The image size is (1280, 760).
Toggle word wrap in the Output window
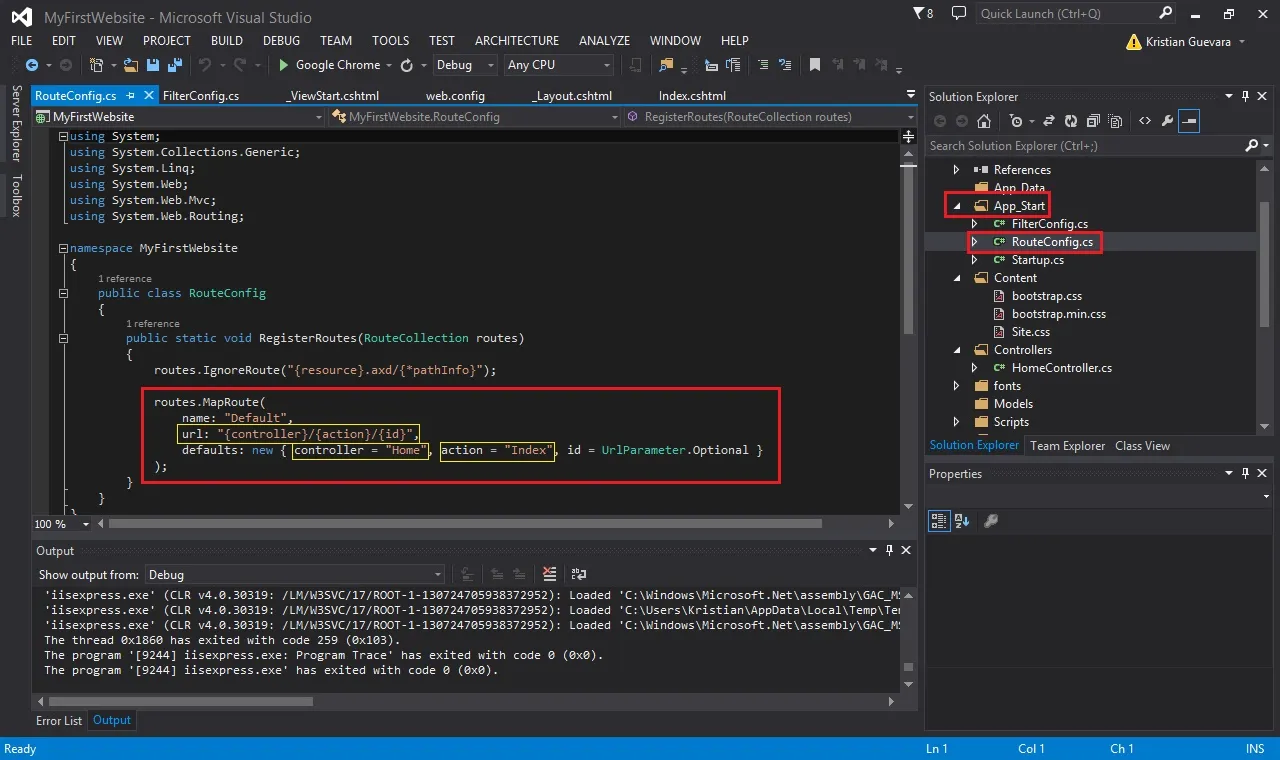click(579, 574)
